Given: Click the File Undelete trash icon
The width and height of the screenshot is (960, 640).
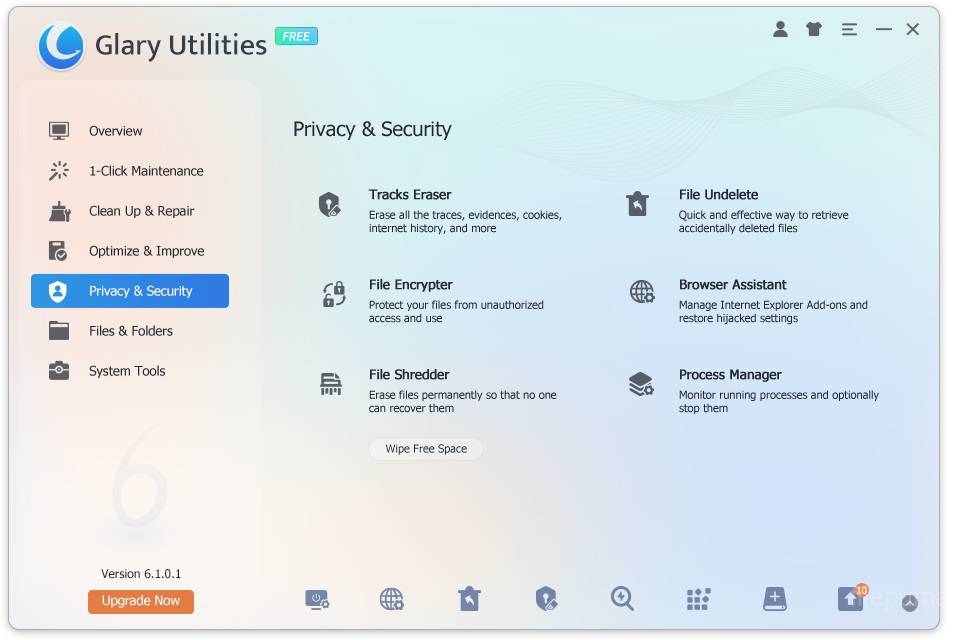Looking at the screenshot, I should [637, 204].
